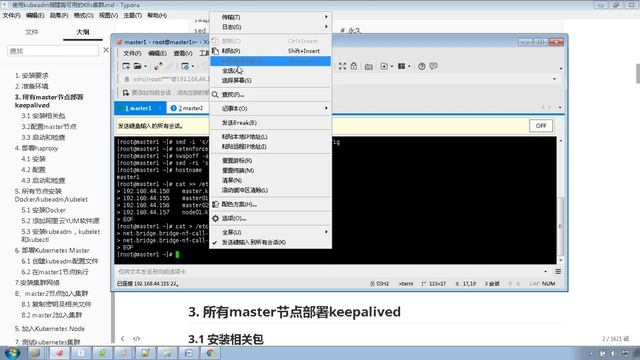Screen dimensions: 640x360
Task: Click the source code mode icon in Typora footer
Action: coord(136,338)
